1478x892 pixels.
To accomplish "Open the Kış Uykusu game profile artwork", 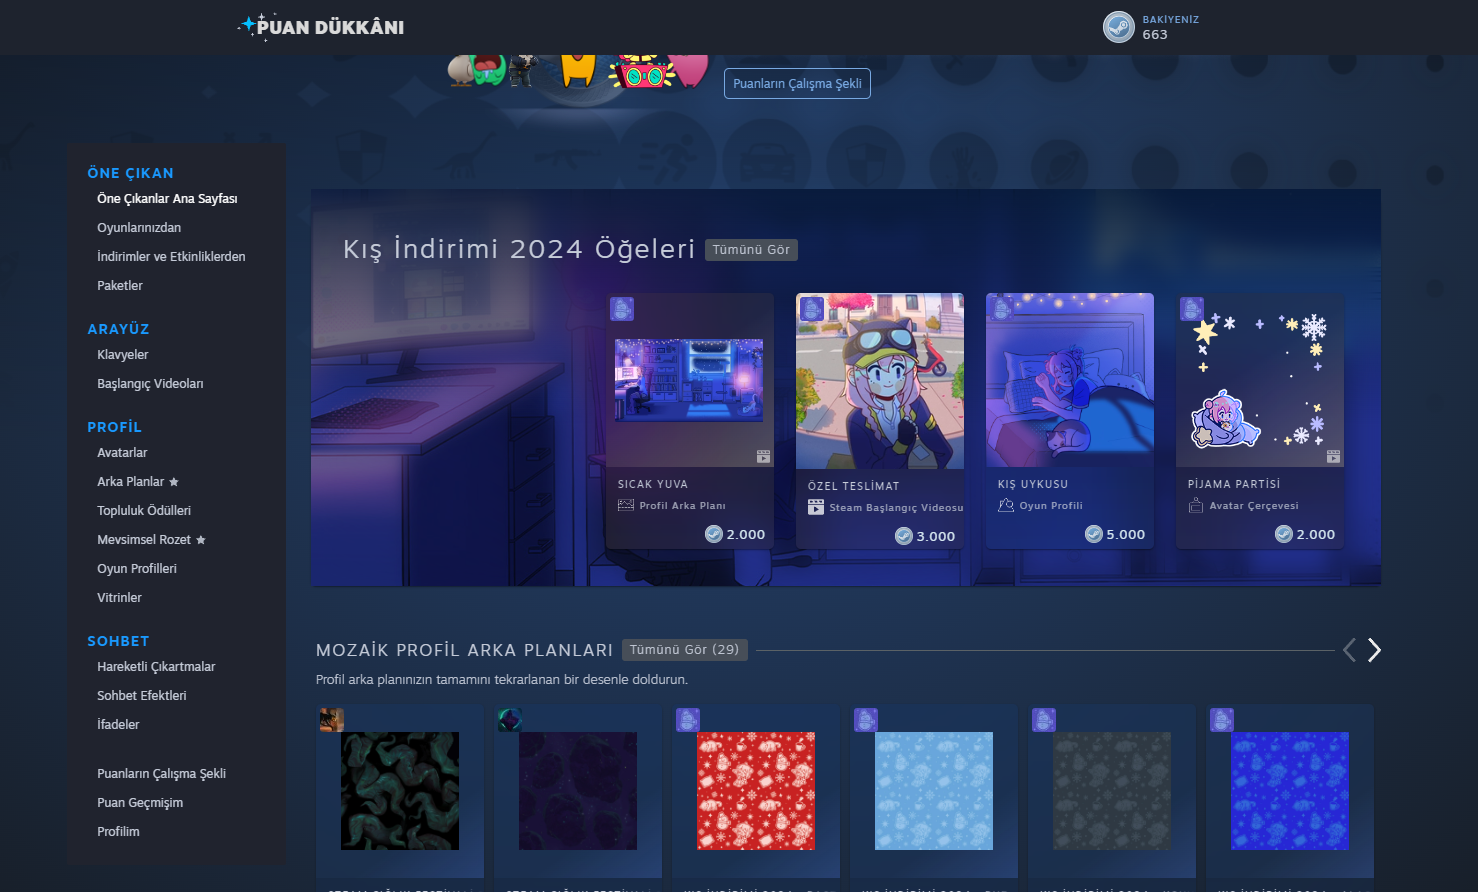I will point(1070,380).
